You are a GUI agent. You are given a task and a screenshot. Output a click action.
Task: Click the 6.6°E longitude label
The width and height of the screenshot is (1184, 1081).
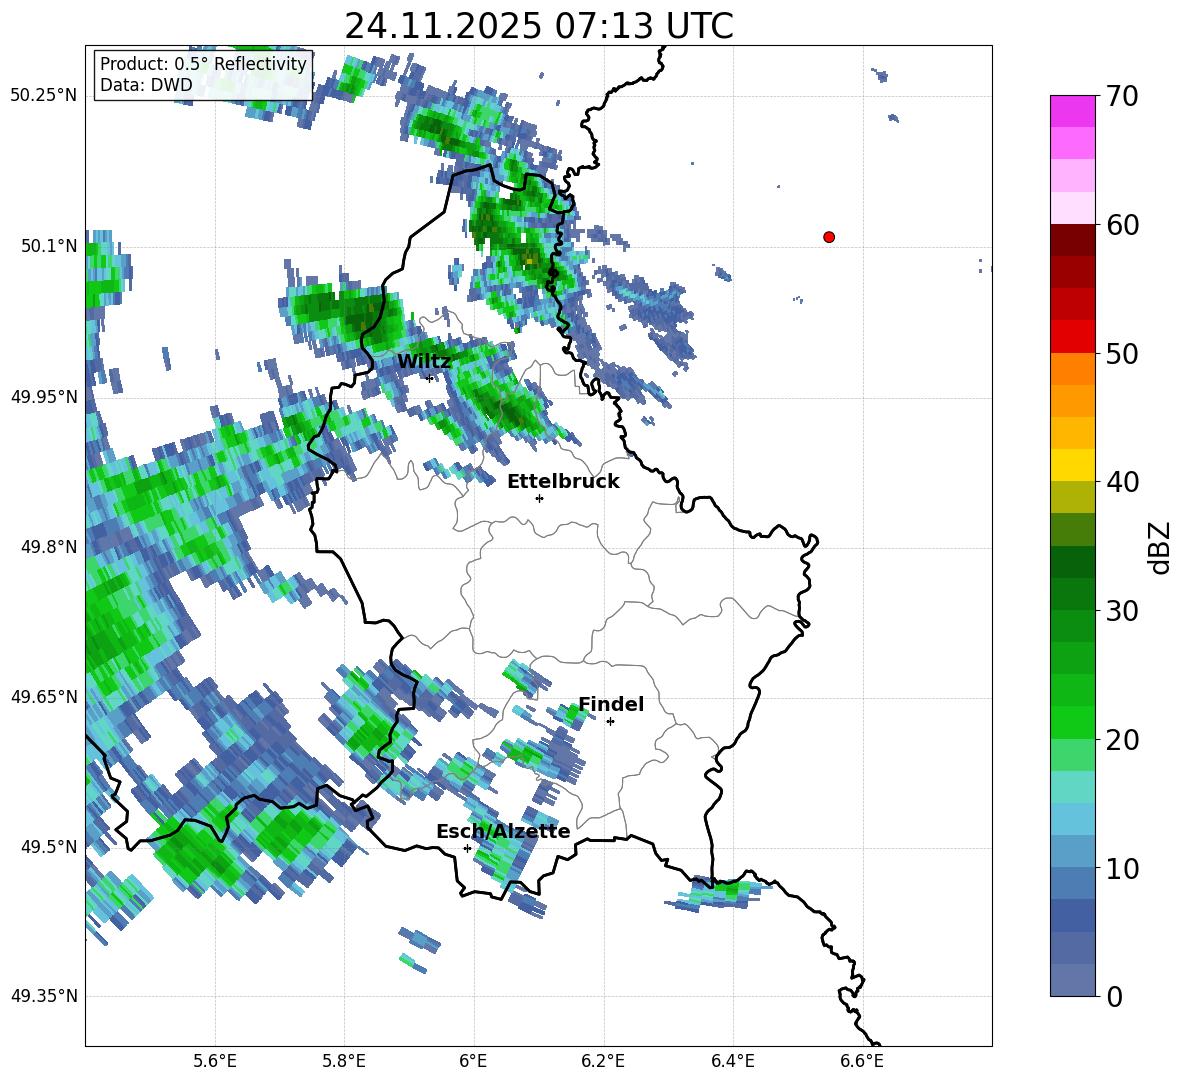pyautogui.click(x=862, y=1062)
